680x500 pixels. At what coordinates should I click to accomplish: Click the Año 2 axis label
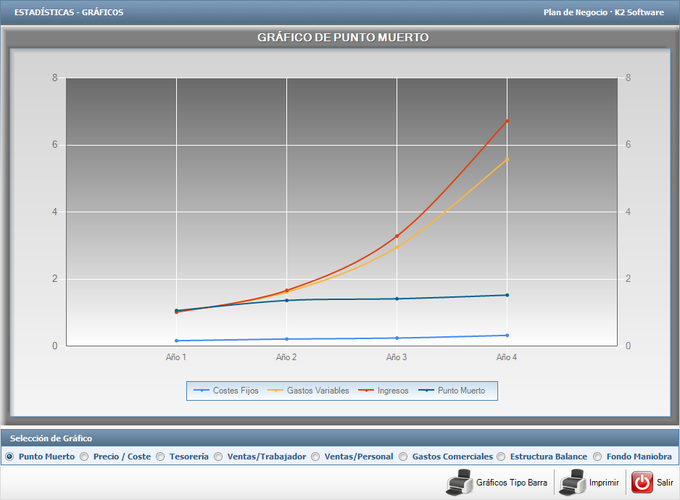coord(286,357)
